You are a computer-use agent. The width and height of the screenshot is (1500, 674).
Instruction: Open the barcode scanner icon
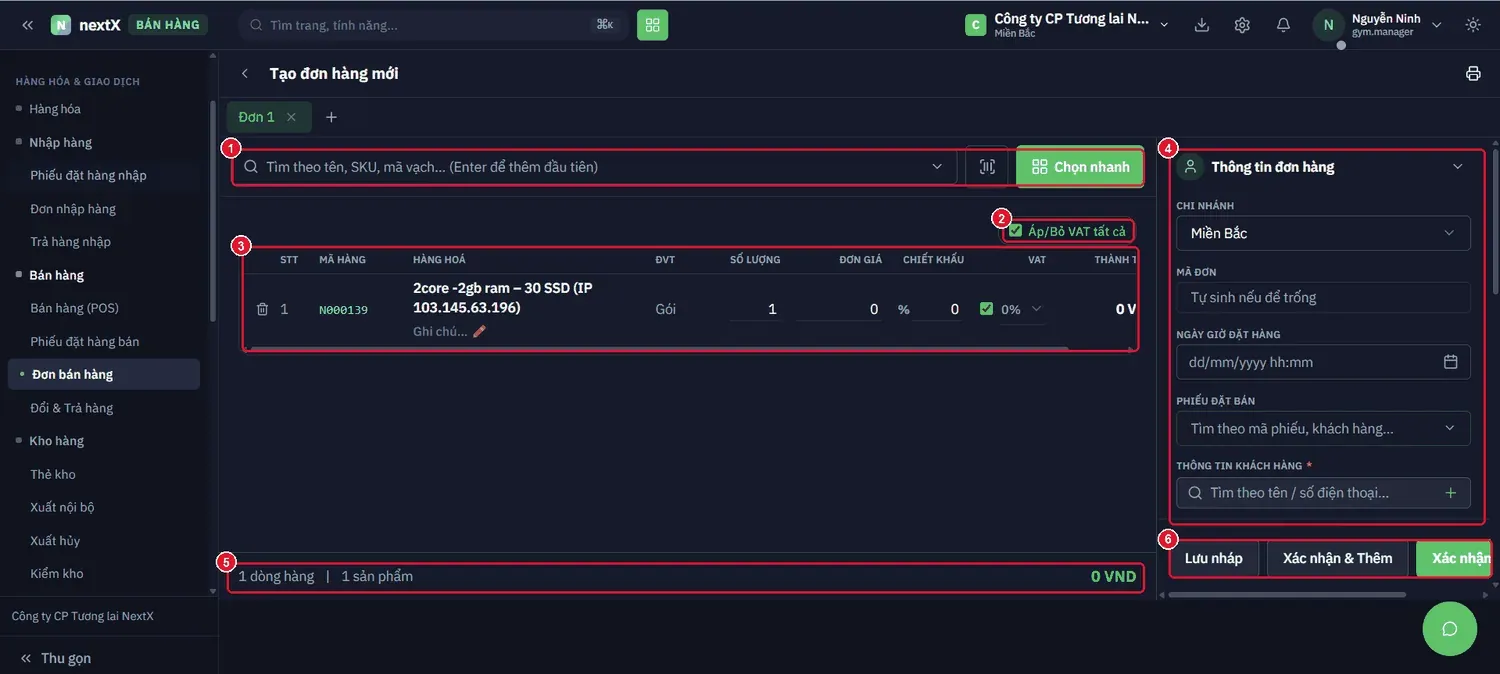[x=987, y=167]
